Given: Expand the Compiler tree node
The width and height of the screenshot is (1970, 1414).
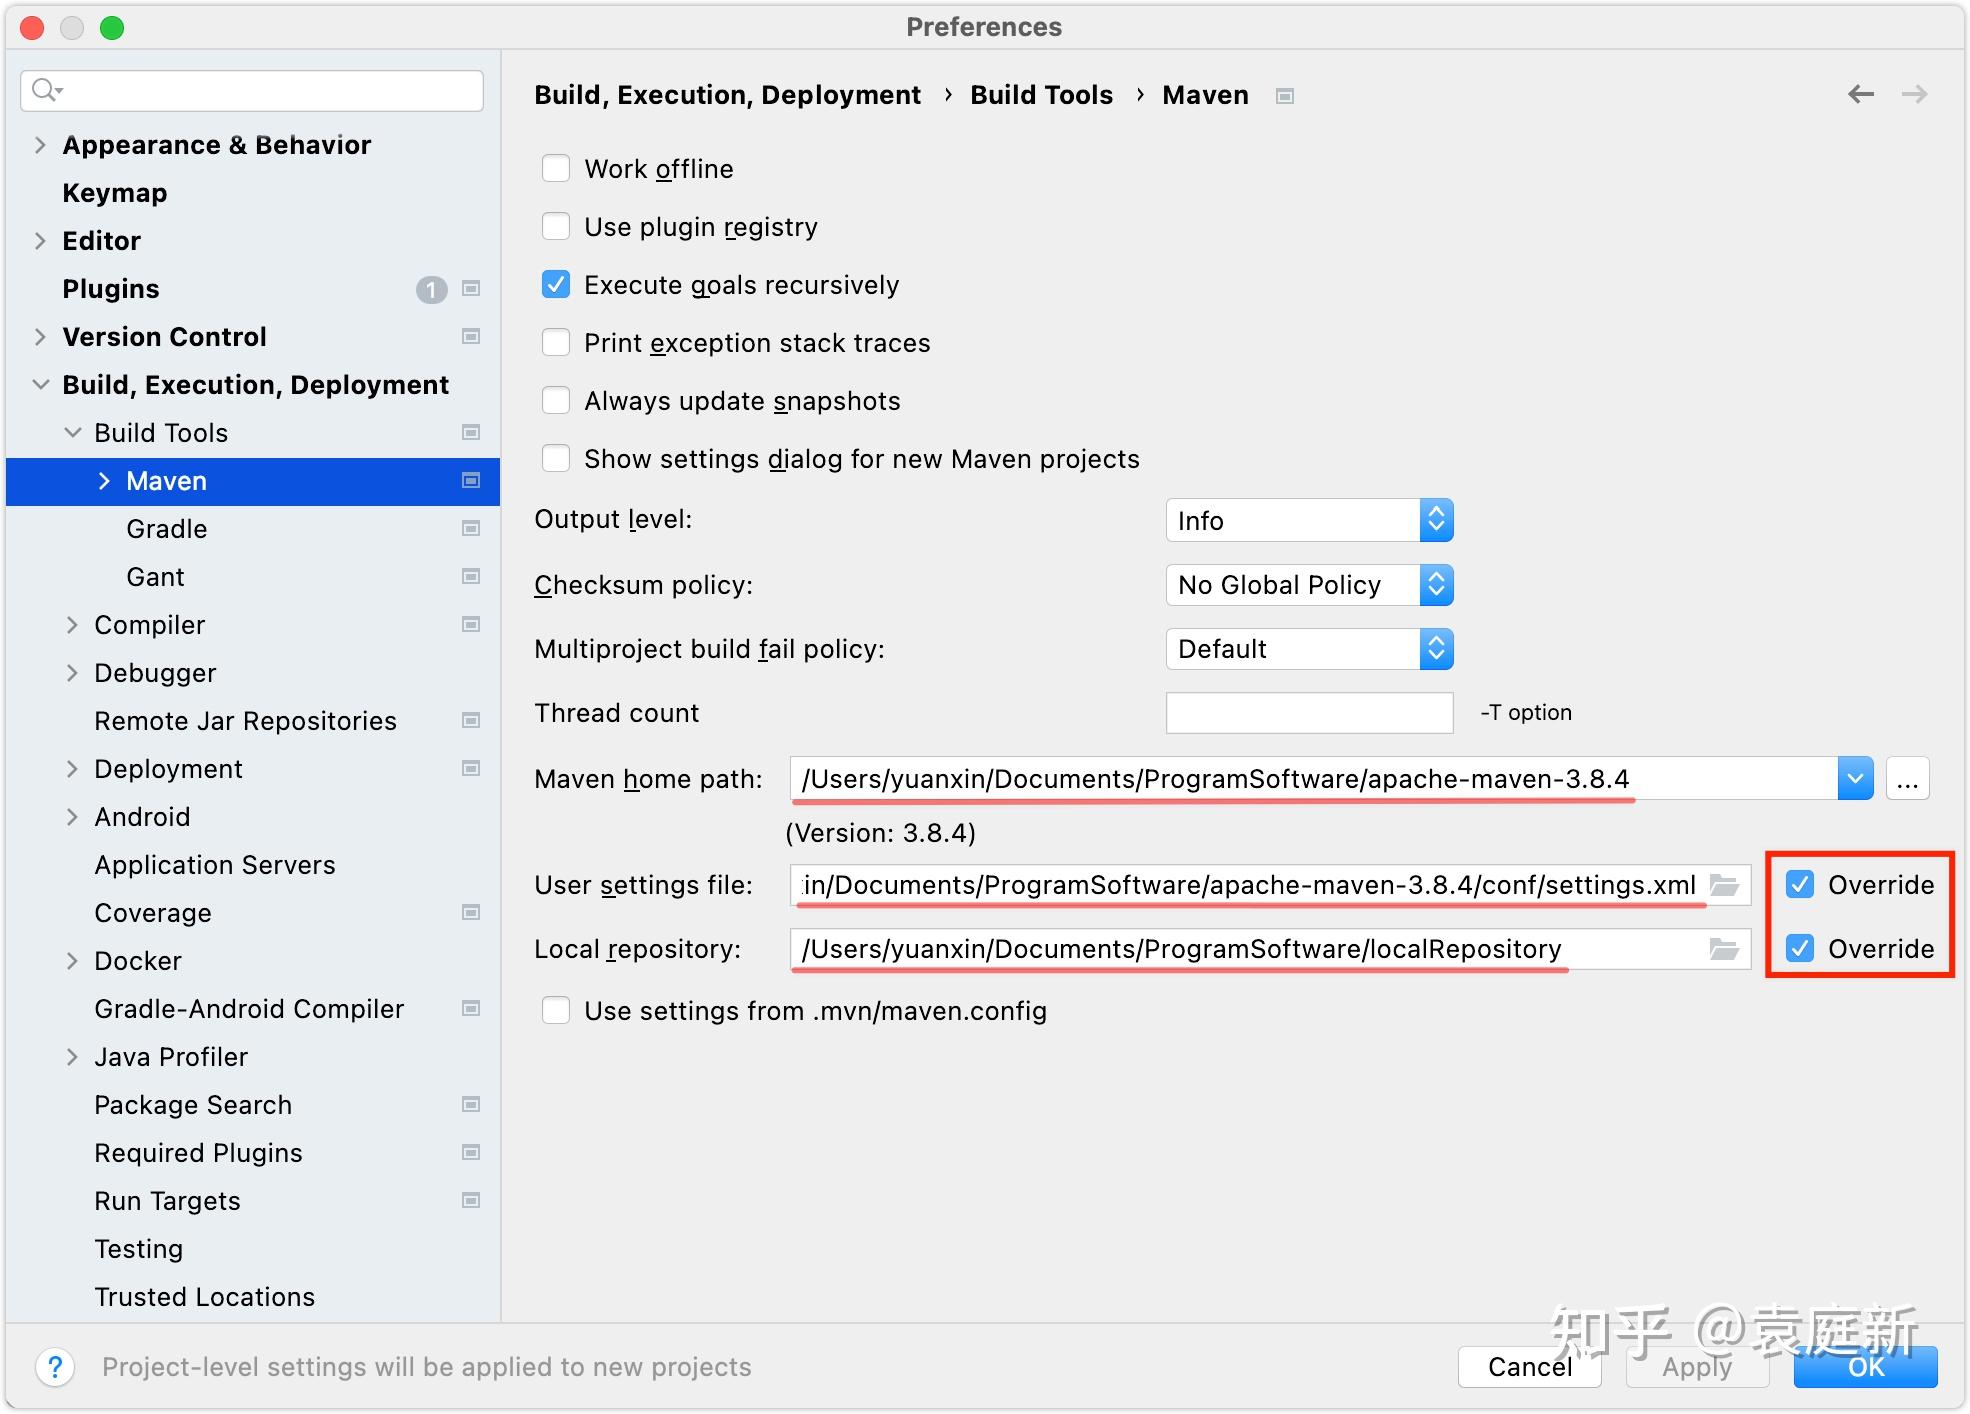Looking at the screenshot, I should (72, 624).
